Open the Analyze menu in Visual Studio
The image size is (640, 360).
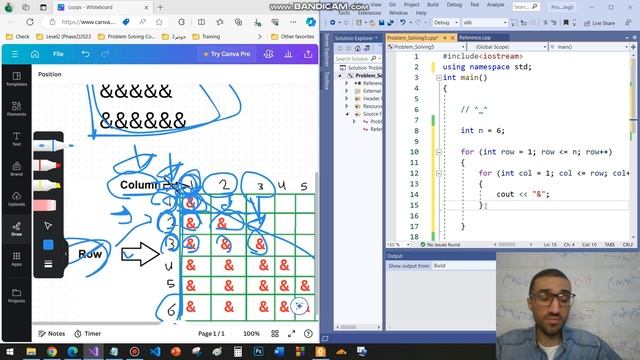(x=496, y=4)
